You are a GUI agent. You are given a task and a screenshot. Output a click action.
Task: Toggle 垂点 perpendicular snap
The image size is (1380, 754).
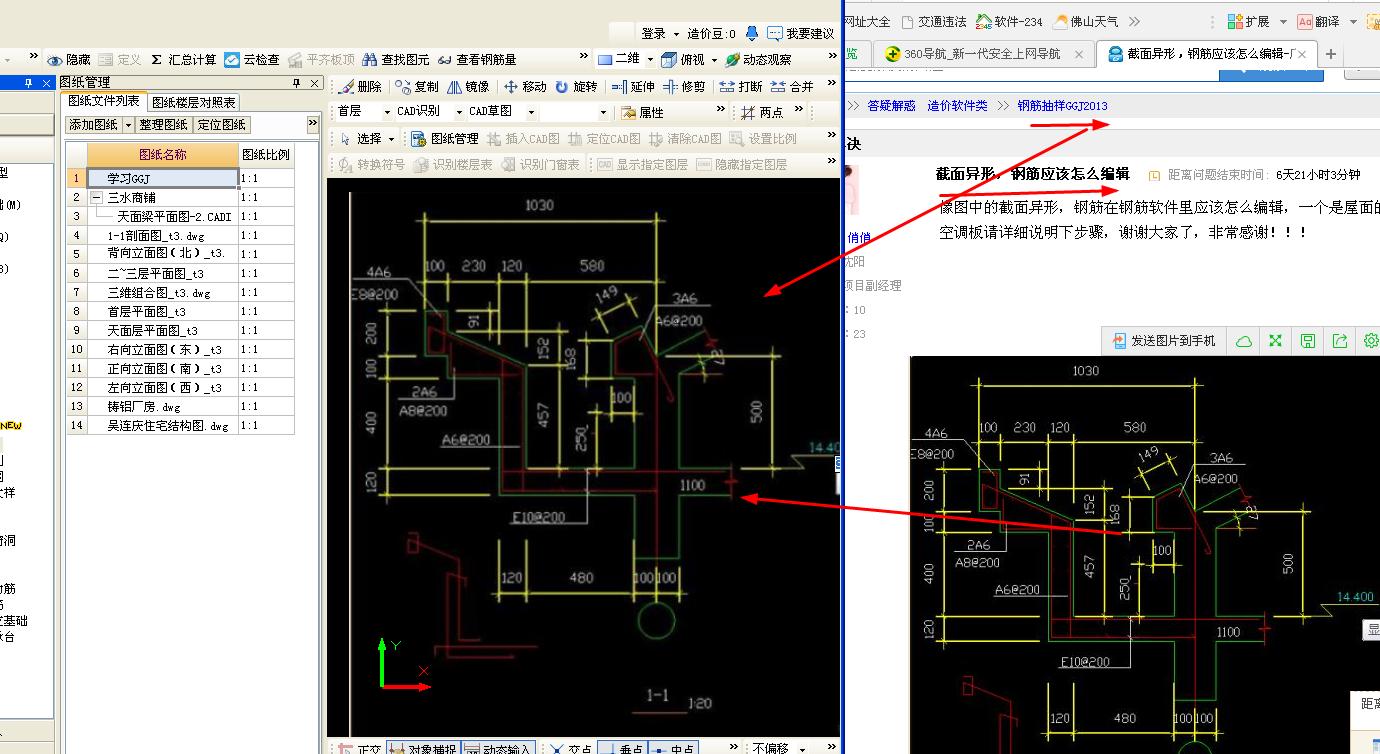coord(622,748)
